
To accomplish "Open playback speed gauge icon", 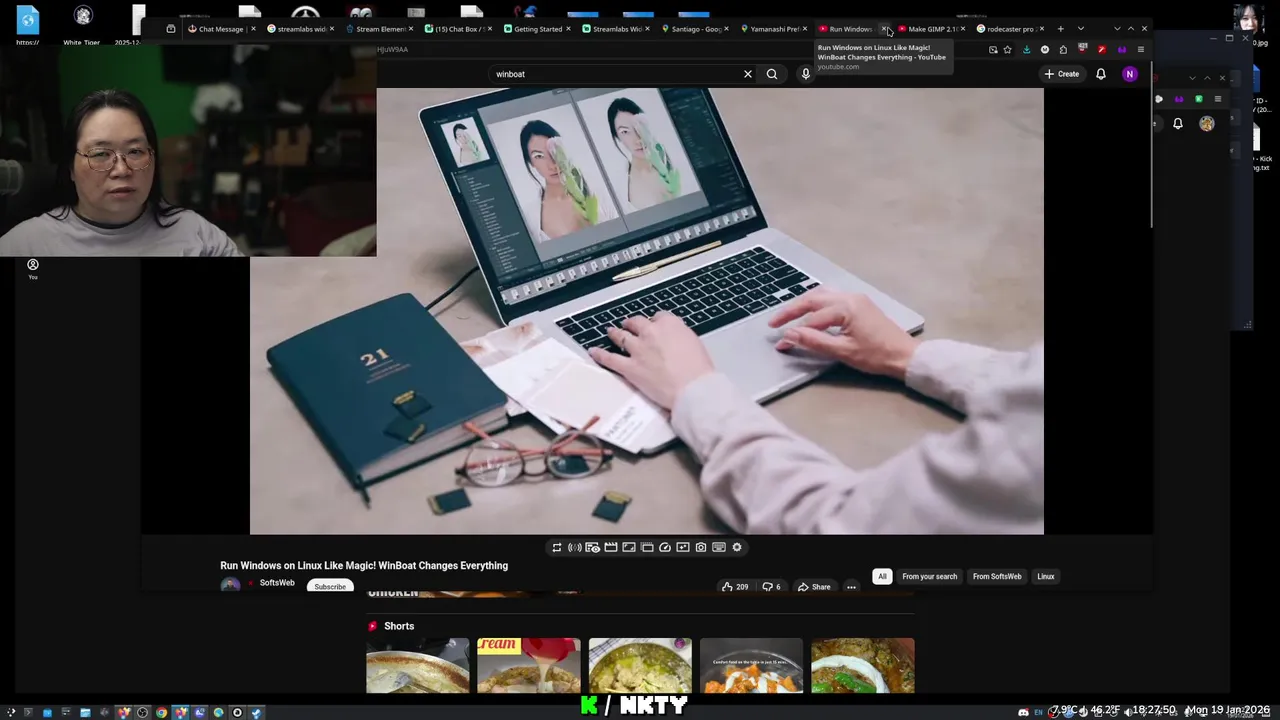I will (665, 547).
